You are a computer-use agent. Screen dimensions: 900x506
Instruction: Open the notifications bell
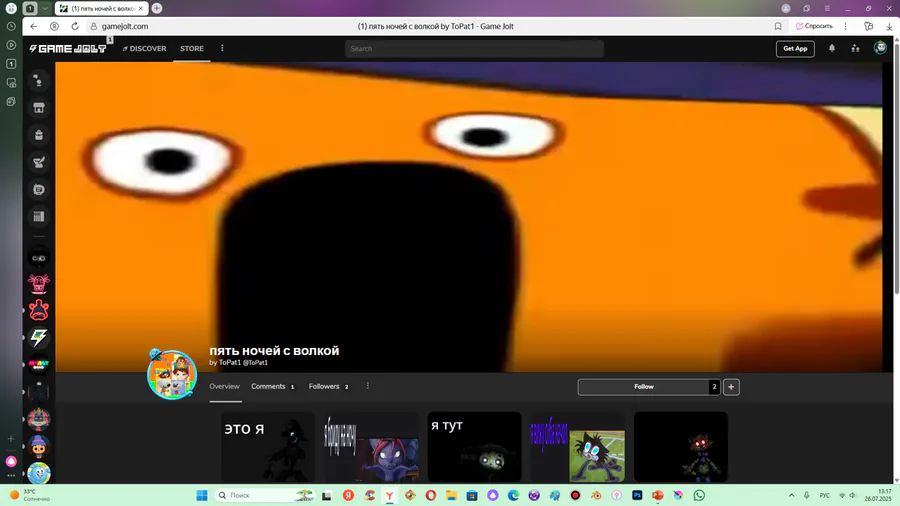point(832,48)
